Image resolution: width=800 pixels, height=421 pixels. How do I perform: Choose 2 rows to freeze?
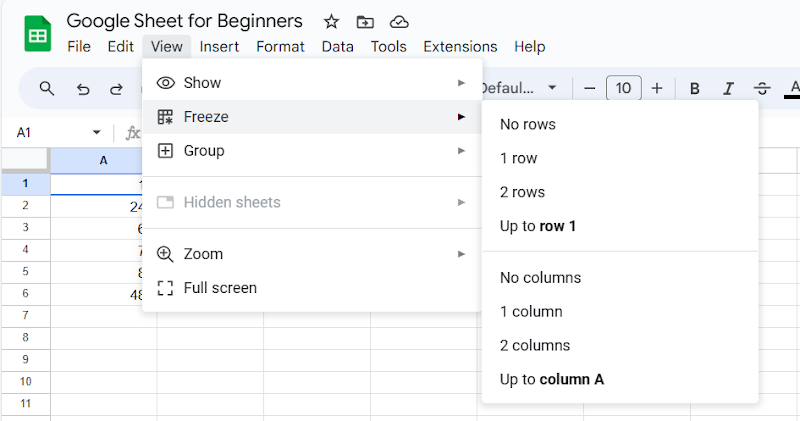pyautogui.click(x=620, y=192)
